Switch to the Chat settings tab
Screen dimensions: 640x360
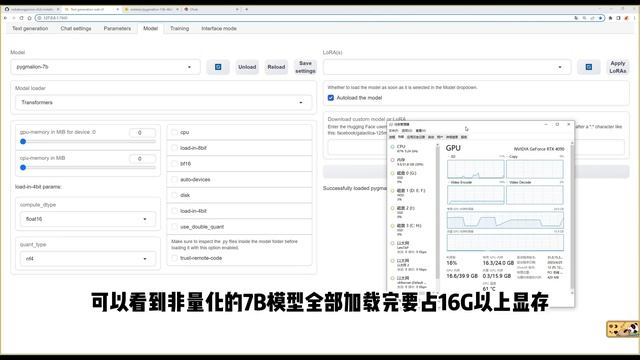76,29
